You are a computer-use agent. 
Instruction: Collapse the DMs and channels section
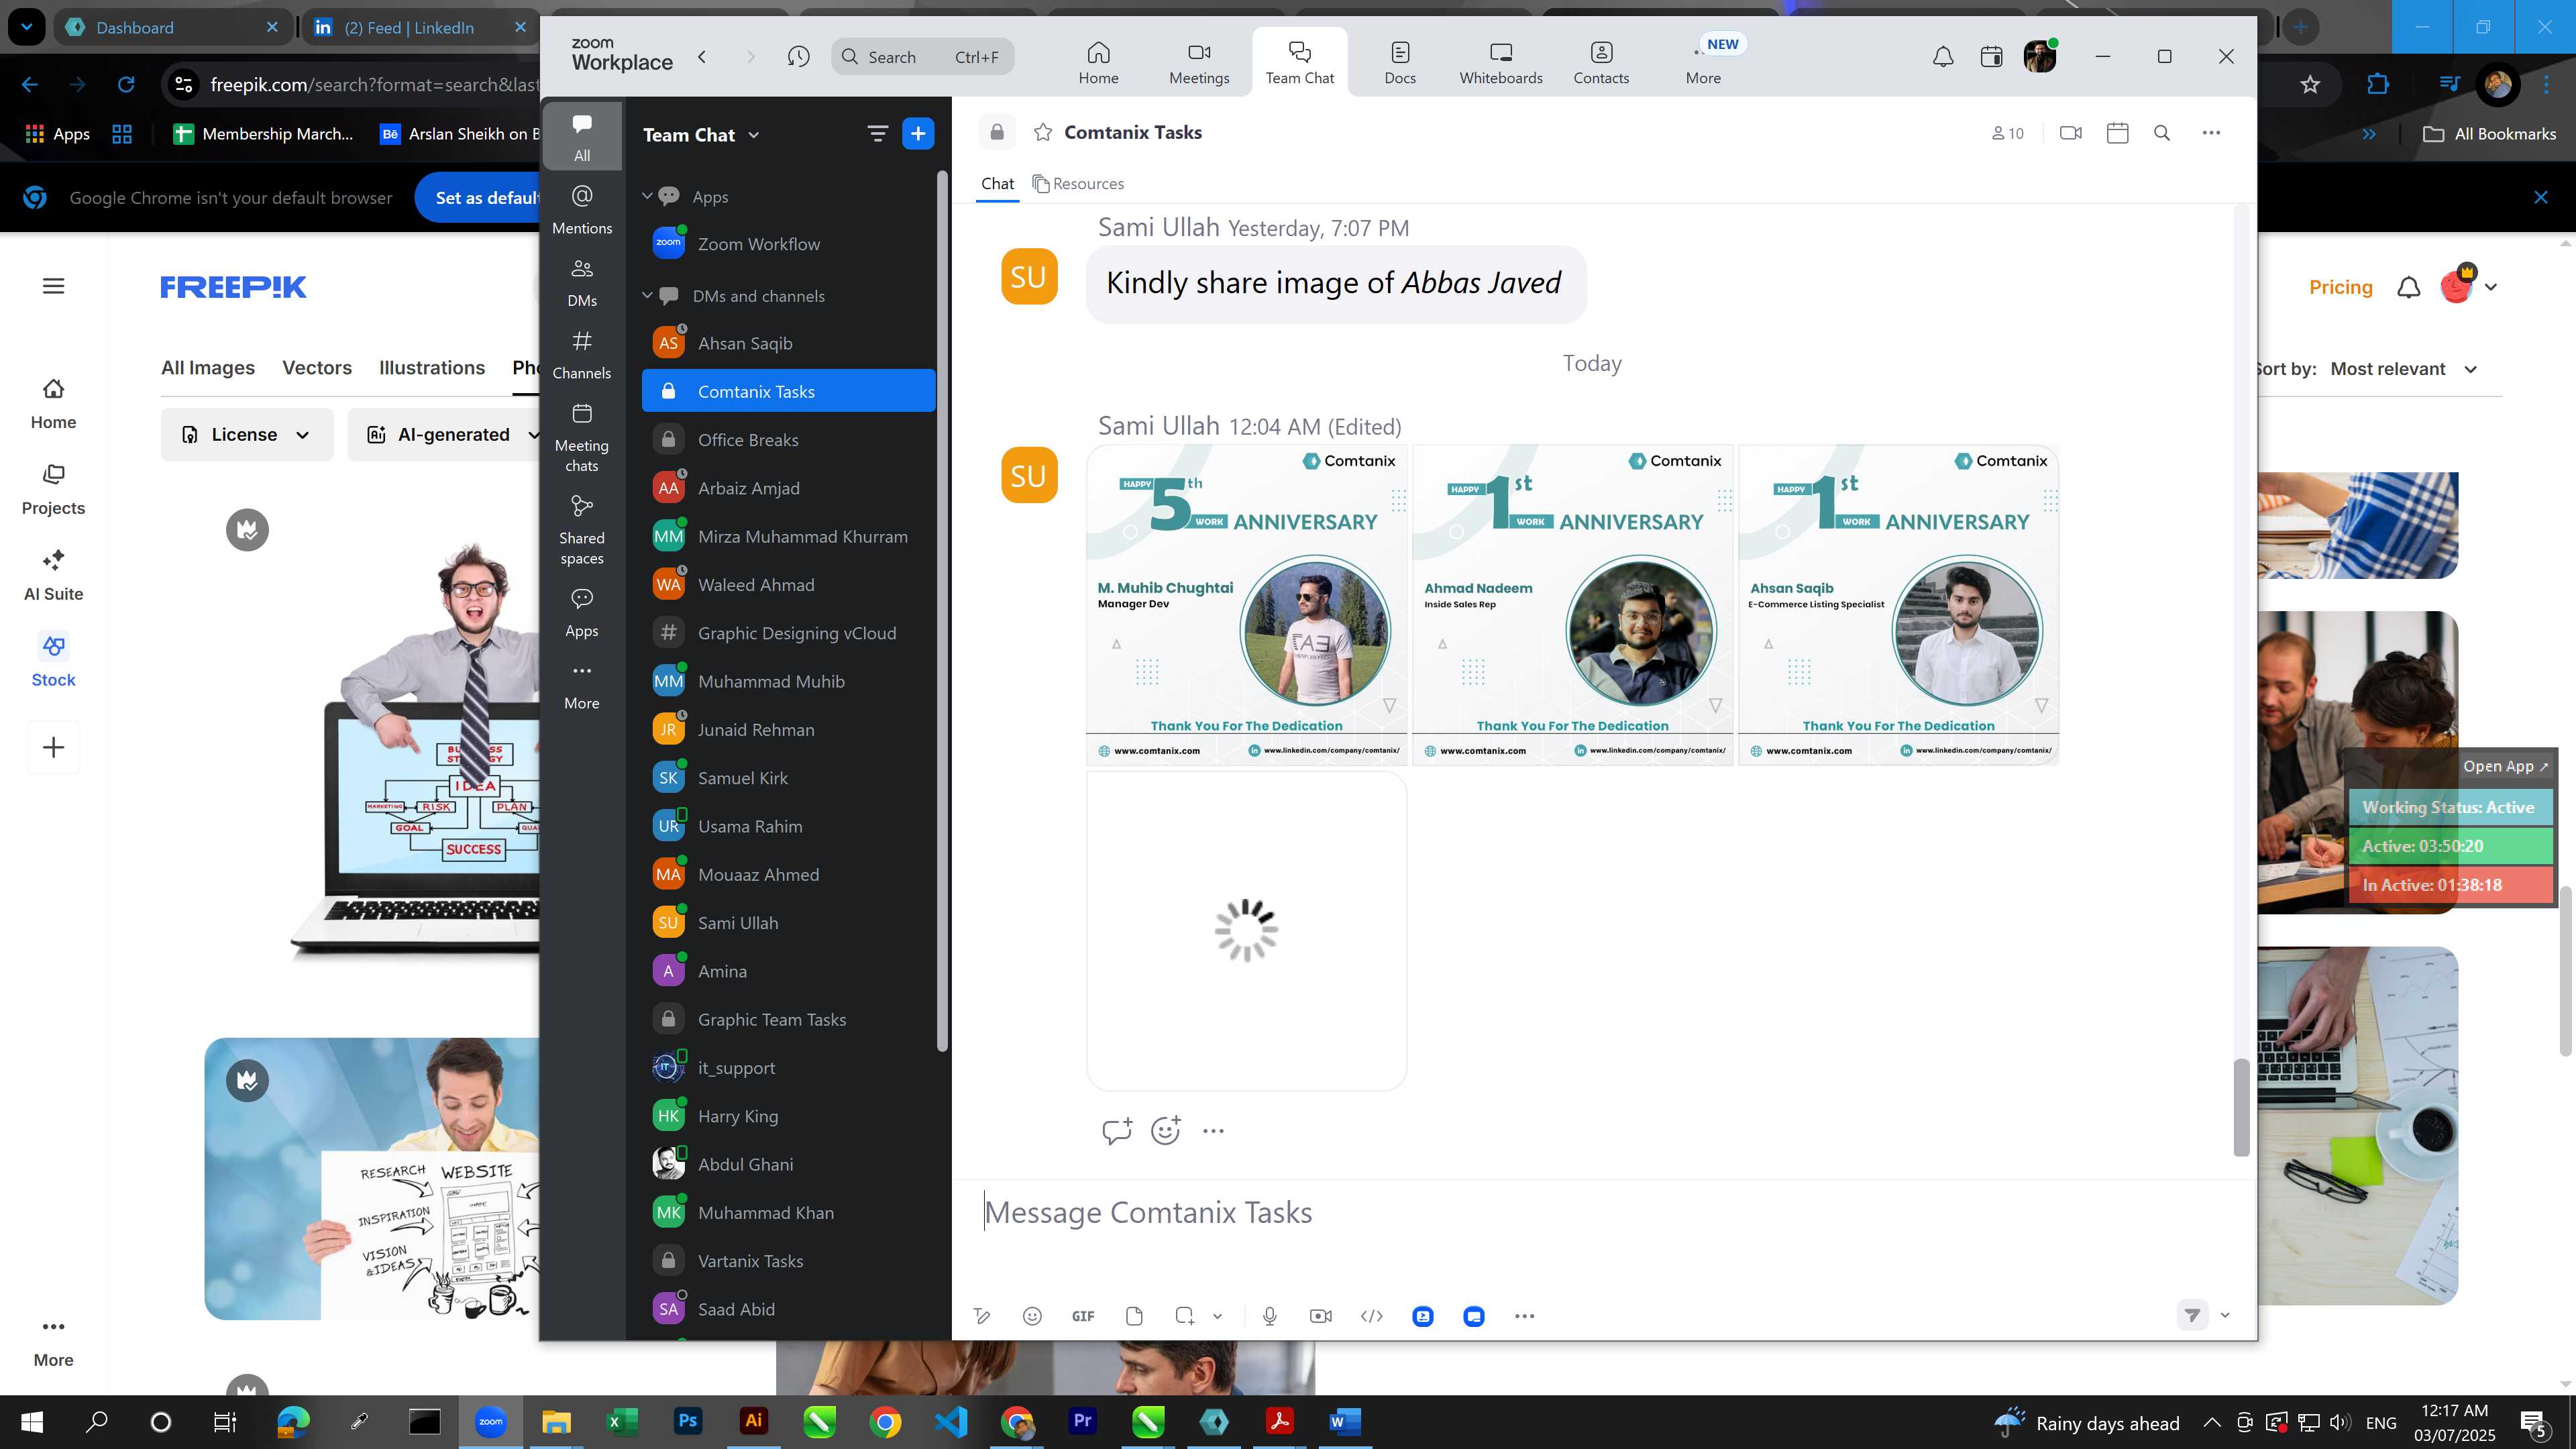(x=647, y=295)
